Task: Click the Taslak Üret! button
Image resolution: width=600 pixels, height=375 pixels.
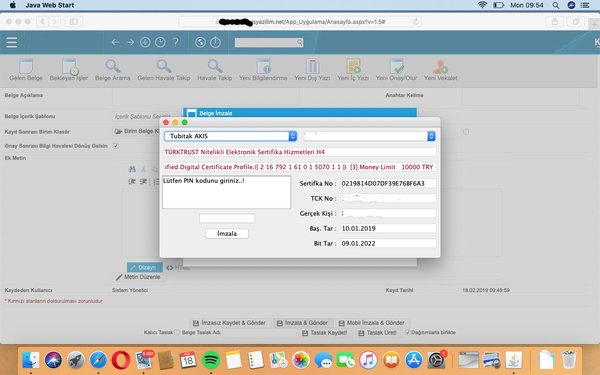Action: tap(378, 333)
